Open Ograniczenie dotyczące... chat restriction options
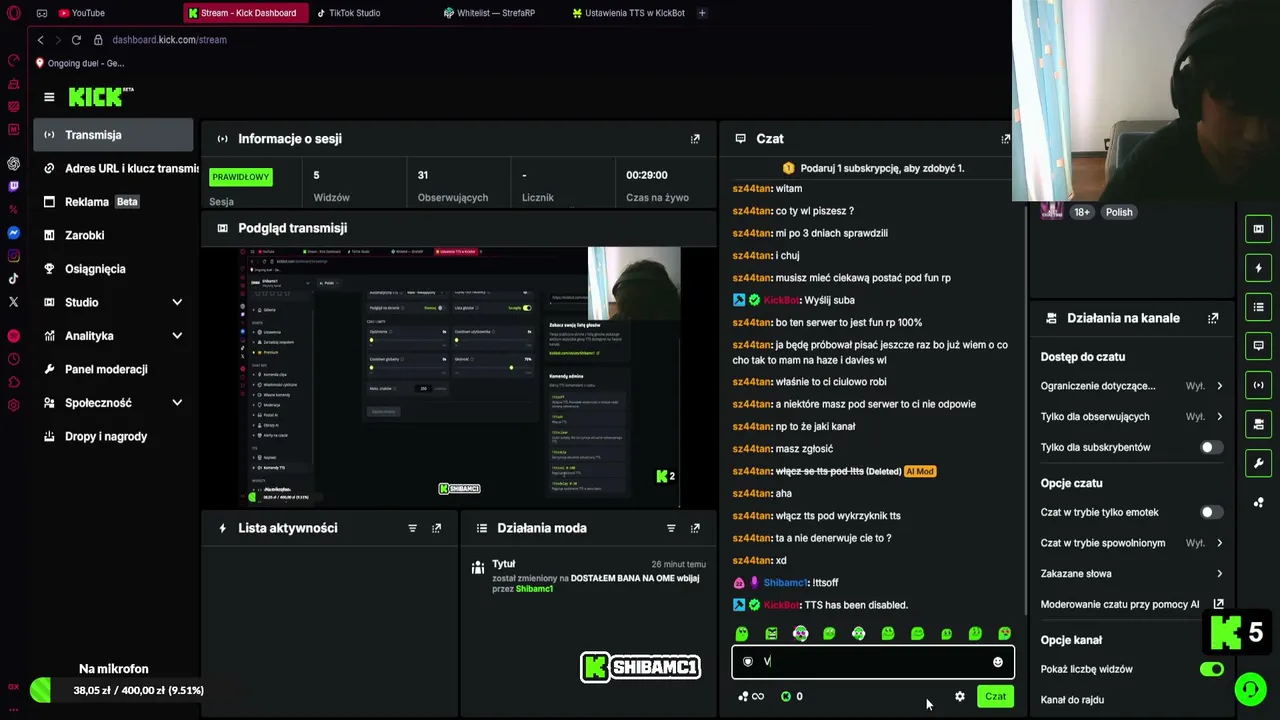This screenshot has height=720, width=1280. point(1131,386)
